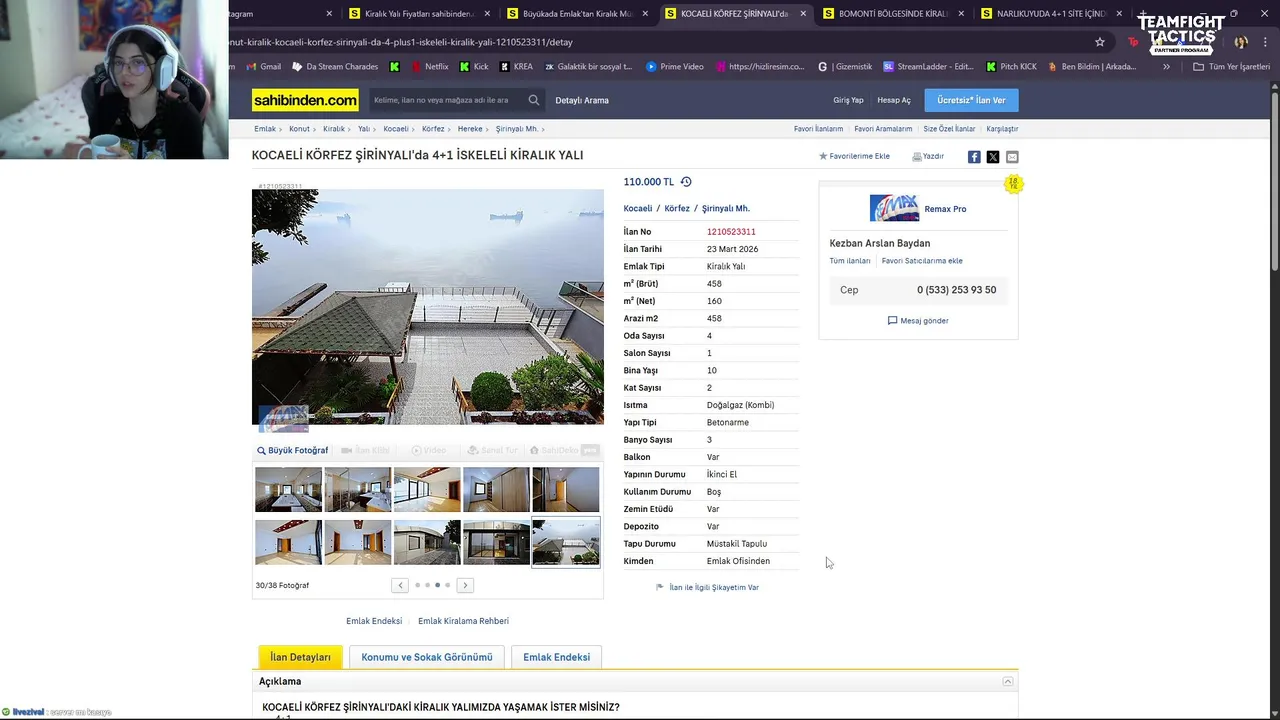The width and height of the screenshot is (1280, 720).
Task: Open the Emlak Kiralama Rehberi link
Action: 463,621
